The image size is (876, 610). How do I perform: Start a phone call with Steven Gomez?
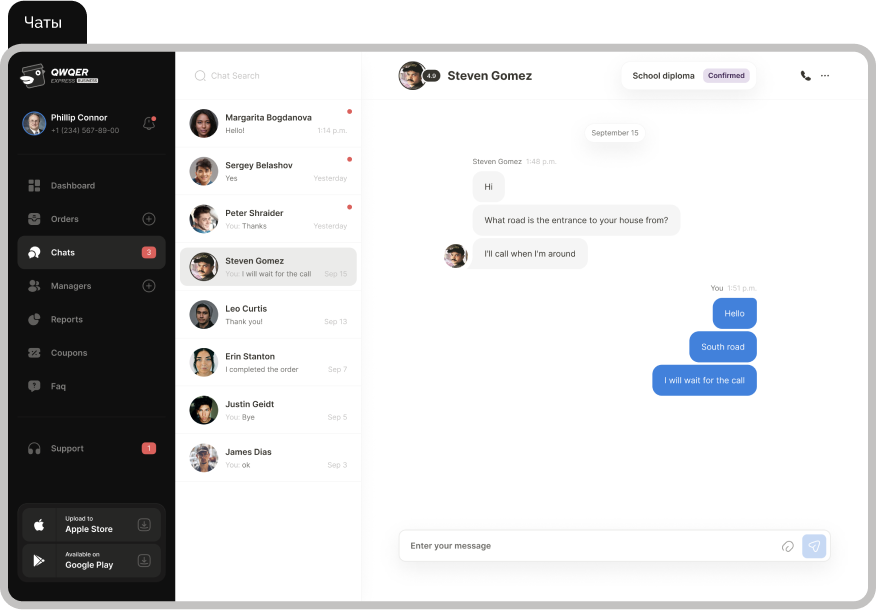(x=805, y=76)
